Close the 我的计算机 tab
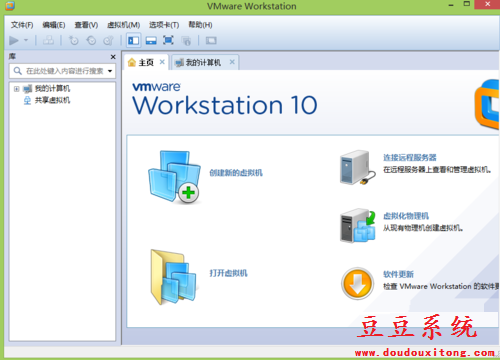The image size is (500, 360). point(232,62)
